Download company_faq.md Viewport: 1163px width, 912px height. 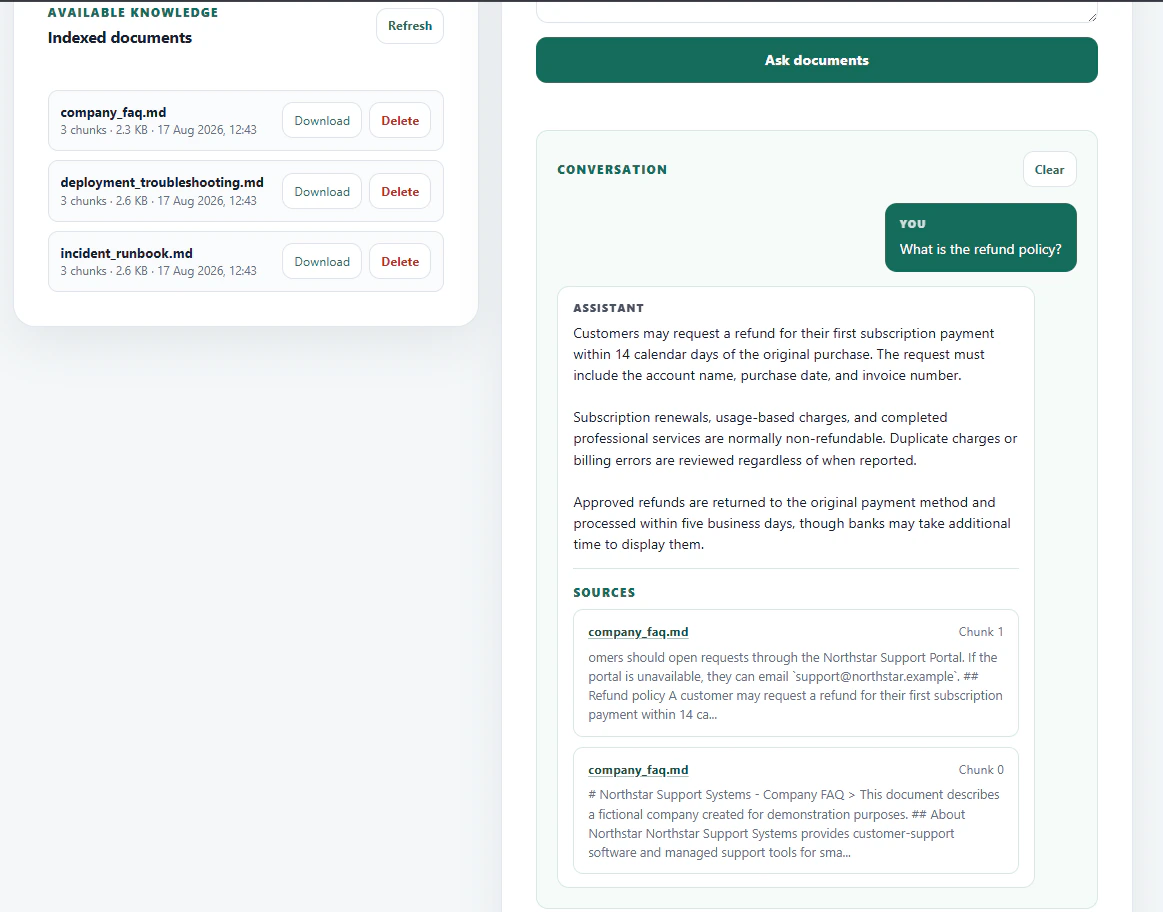click(322, 120)
